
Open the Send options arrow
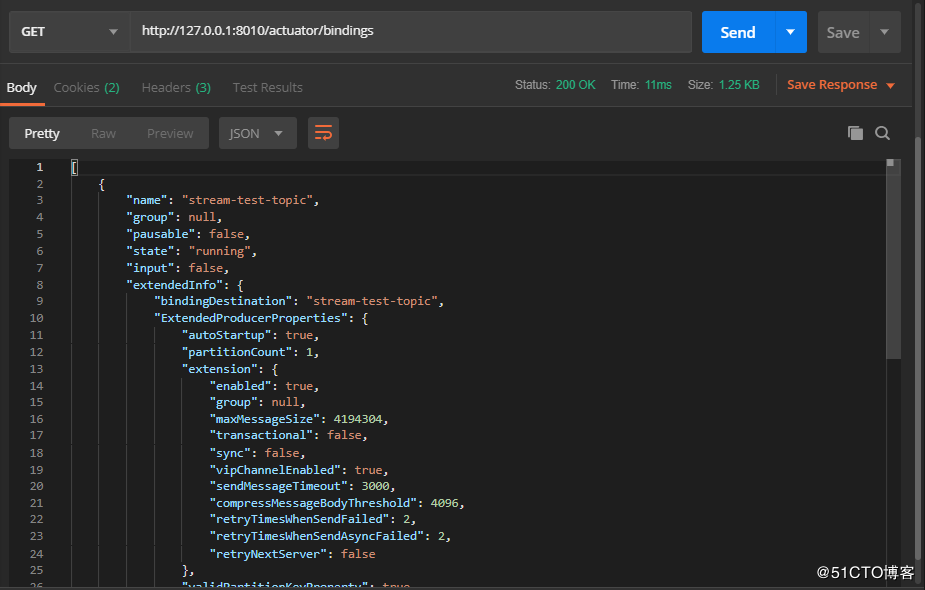[790, 32]
